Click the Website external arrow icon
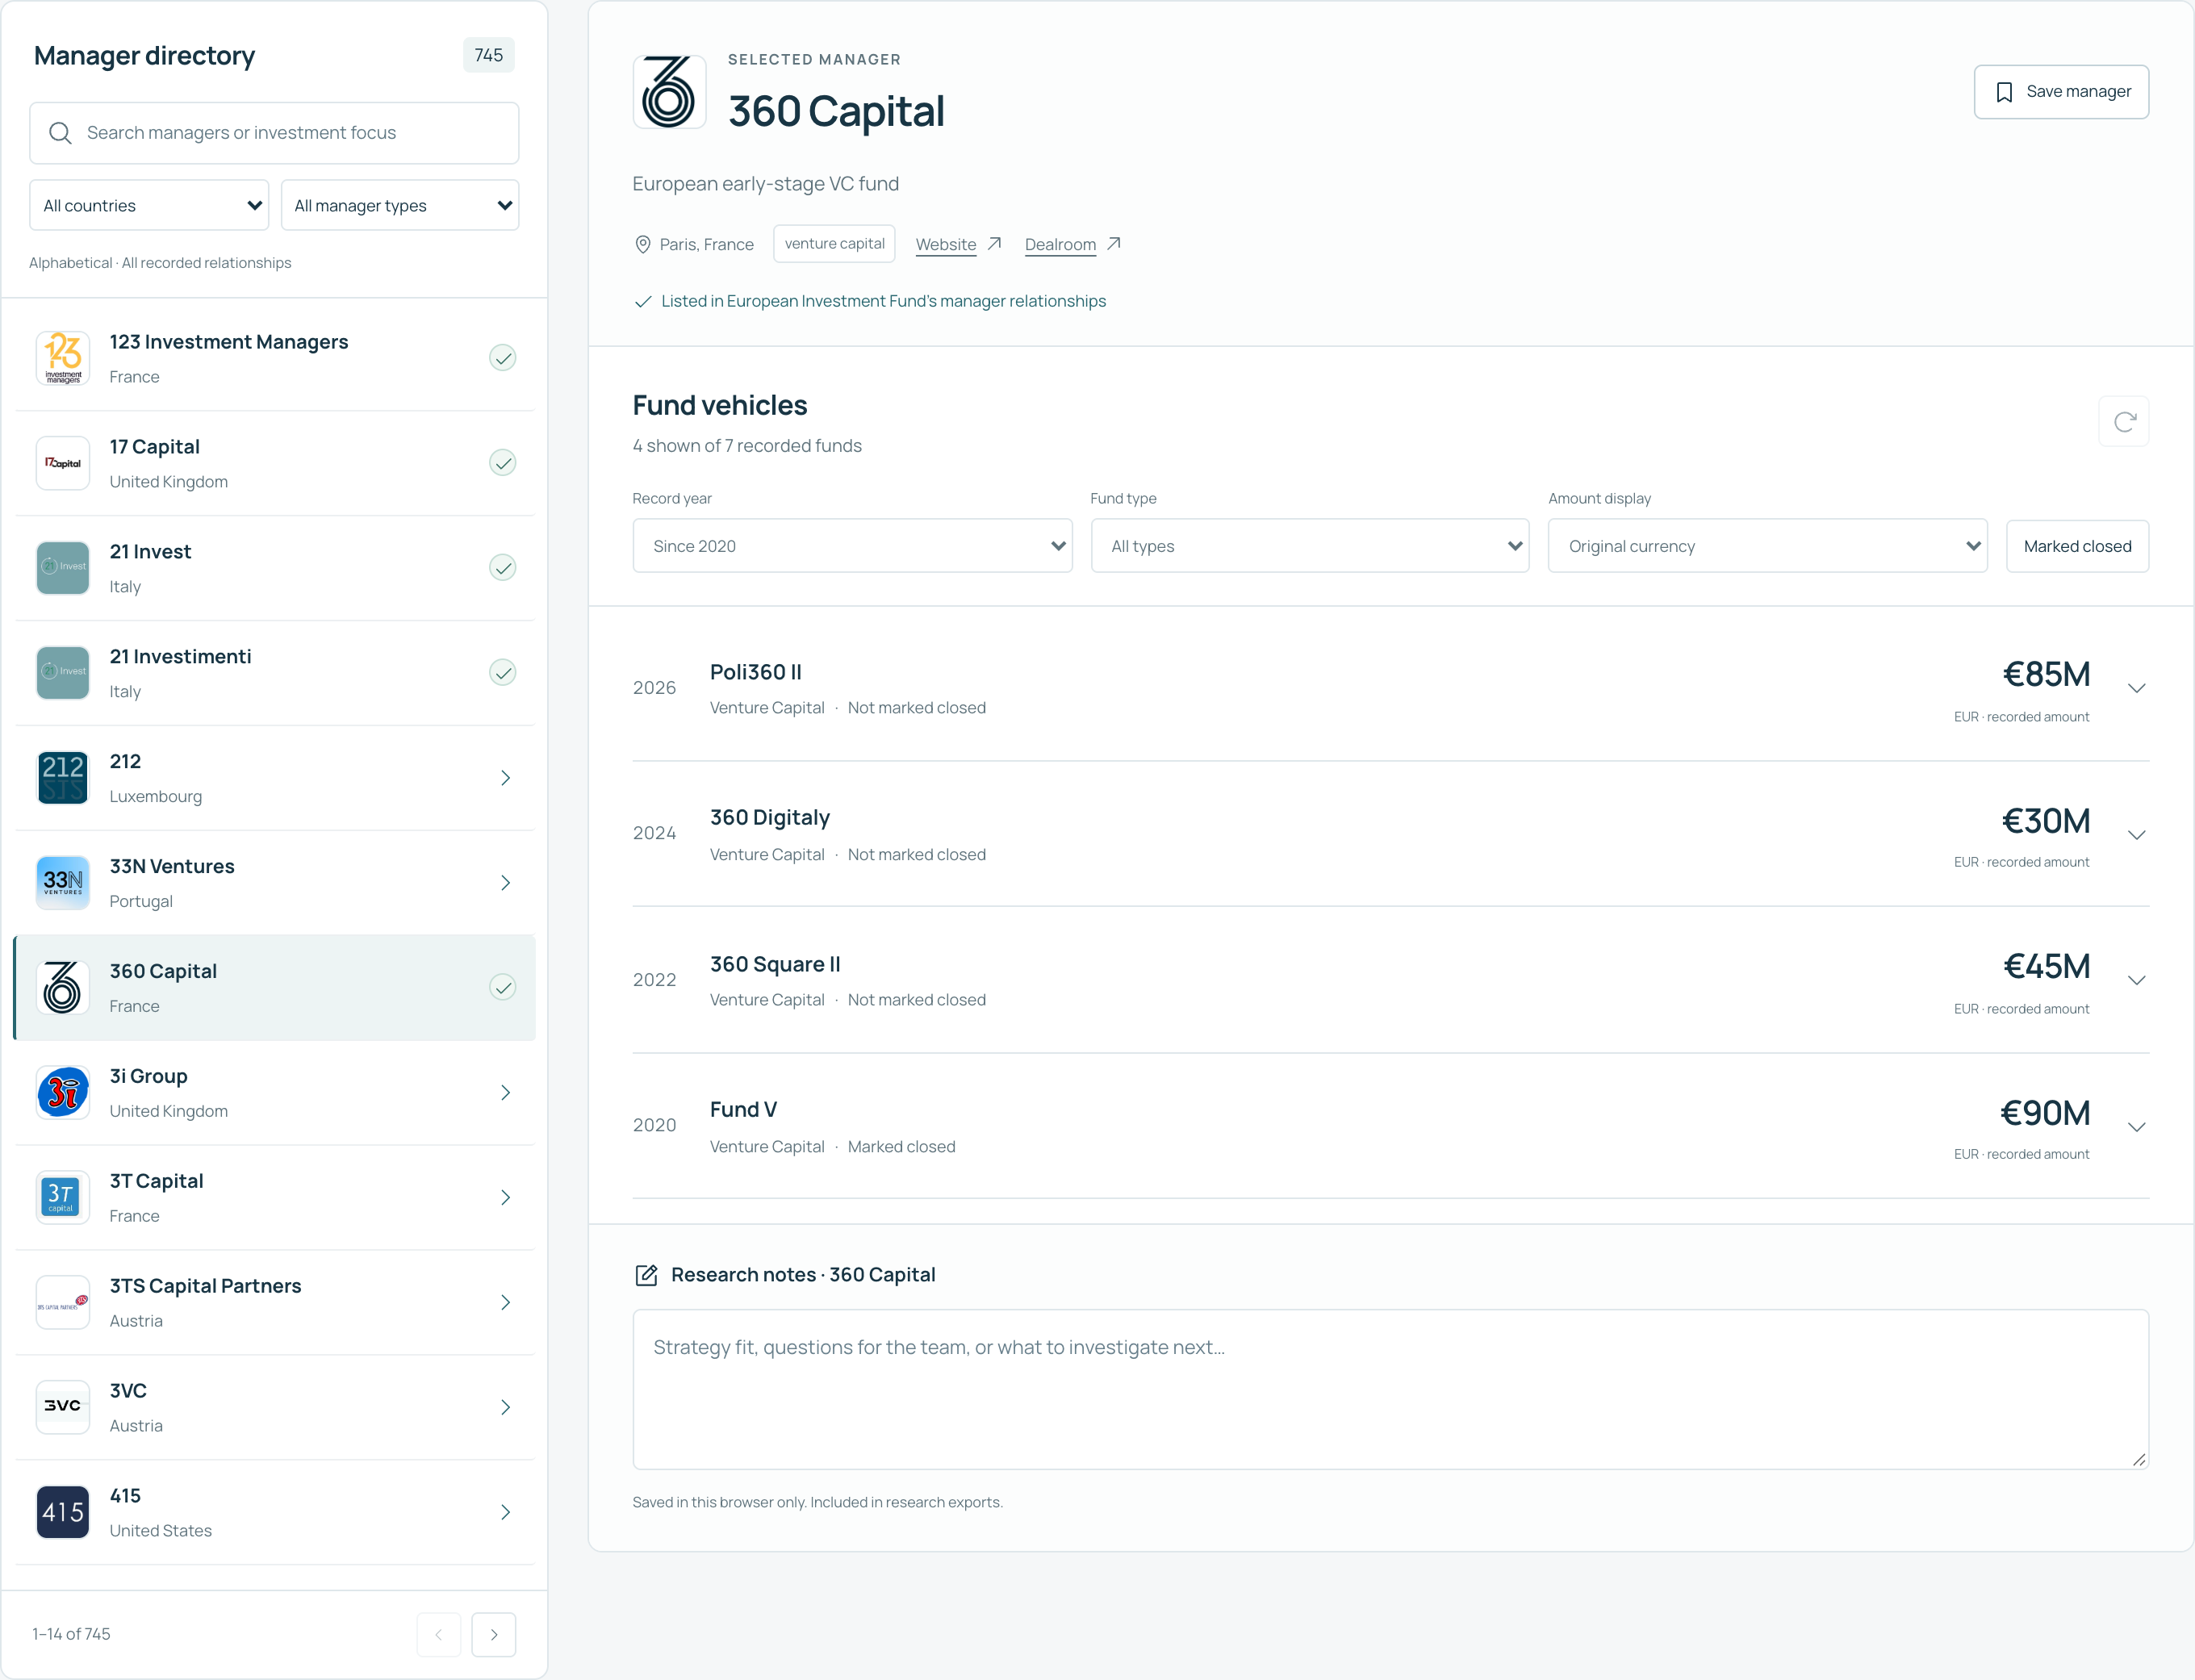Image resolution: width=2195 pixels, height=1680 pixels. tap(994, 243)
